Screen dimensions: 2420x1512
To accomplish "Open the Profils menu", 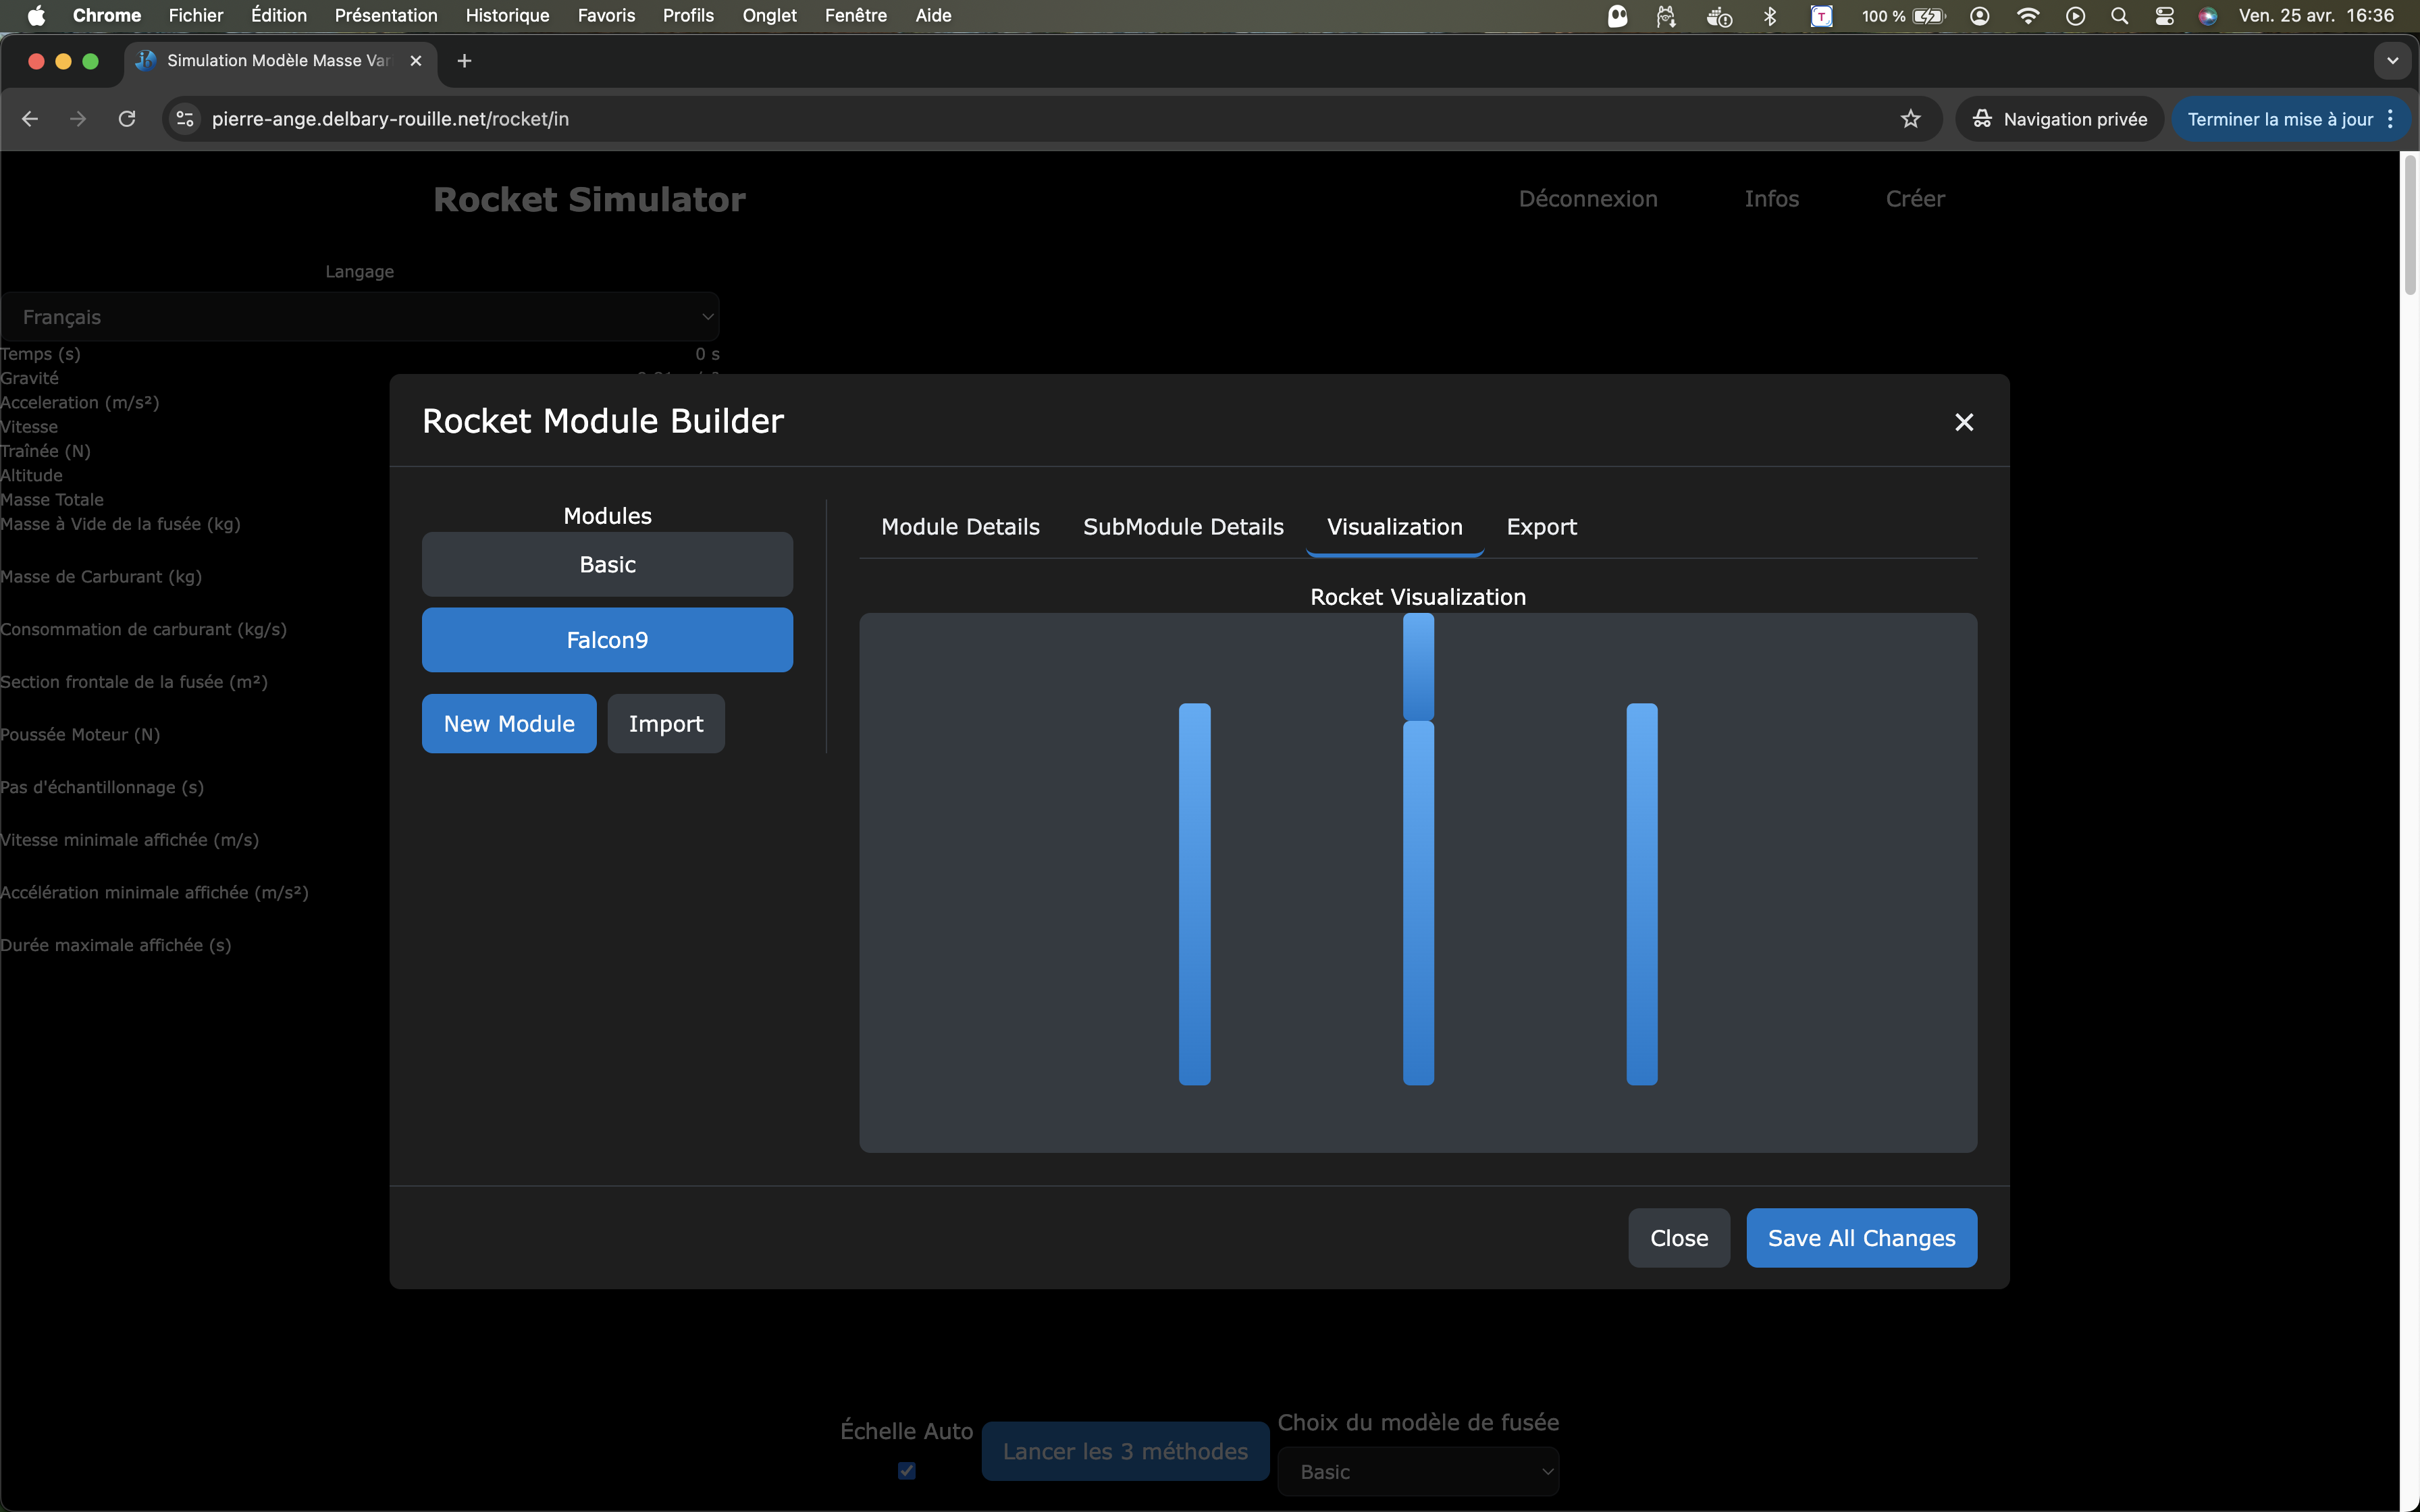I will (x=688, y=15).
